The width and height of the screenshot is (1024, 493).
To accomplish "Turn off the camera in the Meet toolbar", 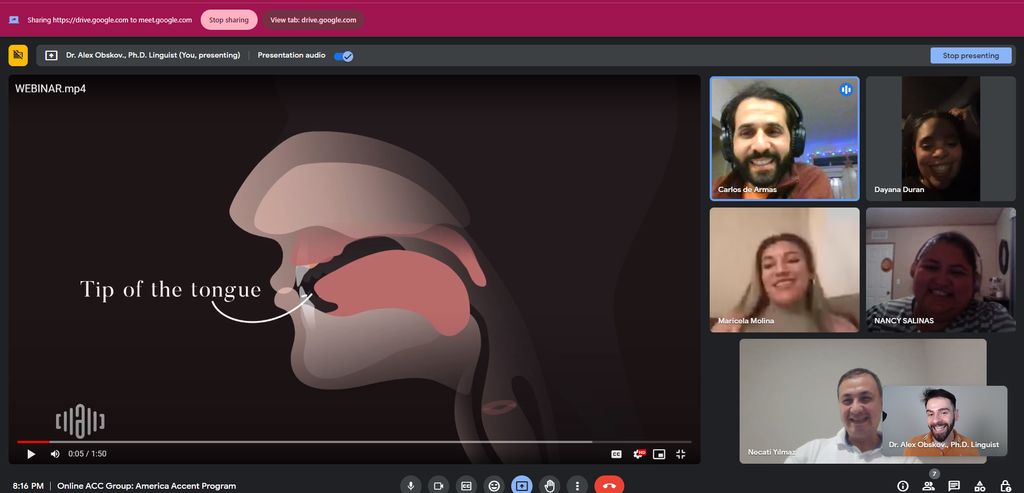I will [x=437, y=485].
